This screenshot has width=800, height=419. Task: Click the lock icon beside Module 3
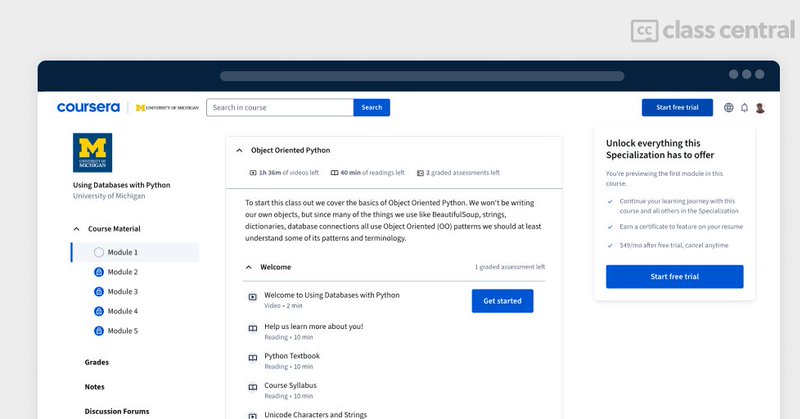tap(99, 291)
